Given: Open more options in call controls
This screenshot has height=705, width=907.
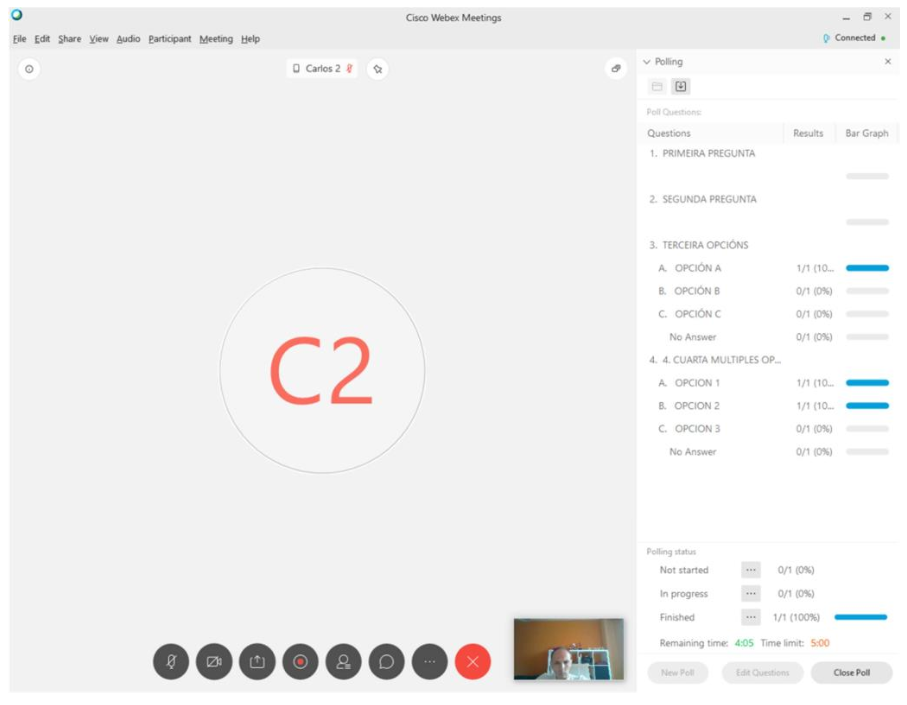Looking at the screenshot, I should [x=429, y=661].
